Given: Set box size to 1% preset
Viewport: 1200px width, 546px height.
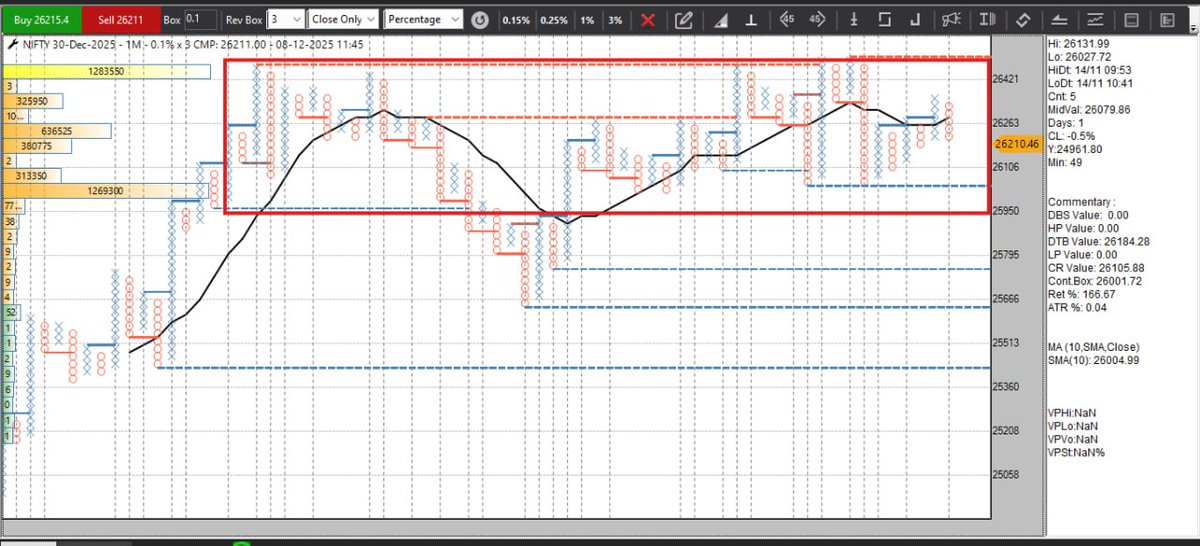Looking at the screenshot, I should click(x=586, y=19).
